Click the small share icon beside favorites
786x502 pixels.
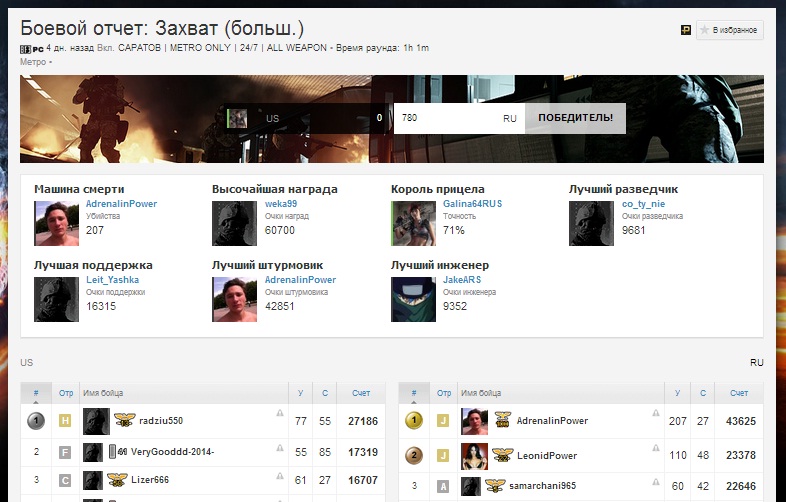(x=686, y=31)
